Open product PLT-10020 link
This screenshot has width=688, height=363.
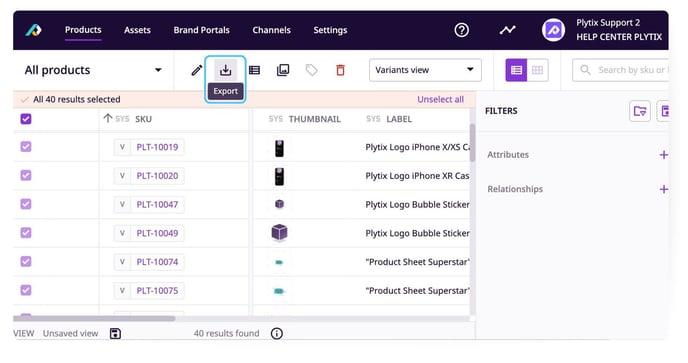pos(157,176)
